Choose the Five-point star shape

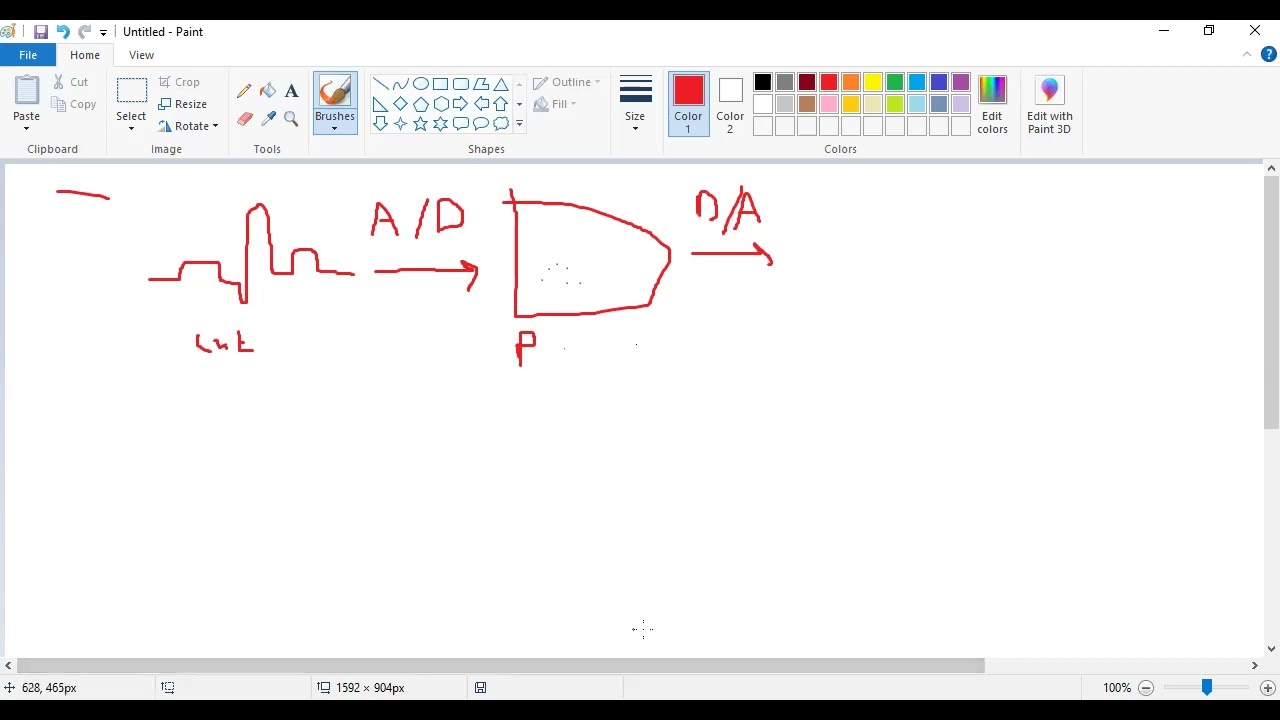tap(420, 124)
